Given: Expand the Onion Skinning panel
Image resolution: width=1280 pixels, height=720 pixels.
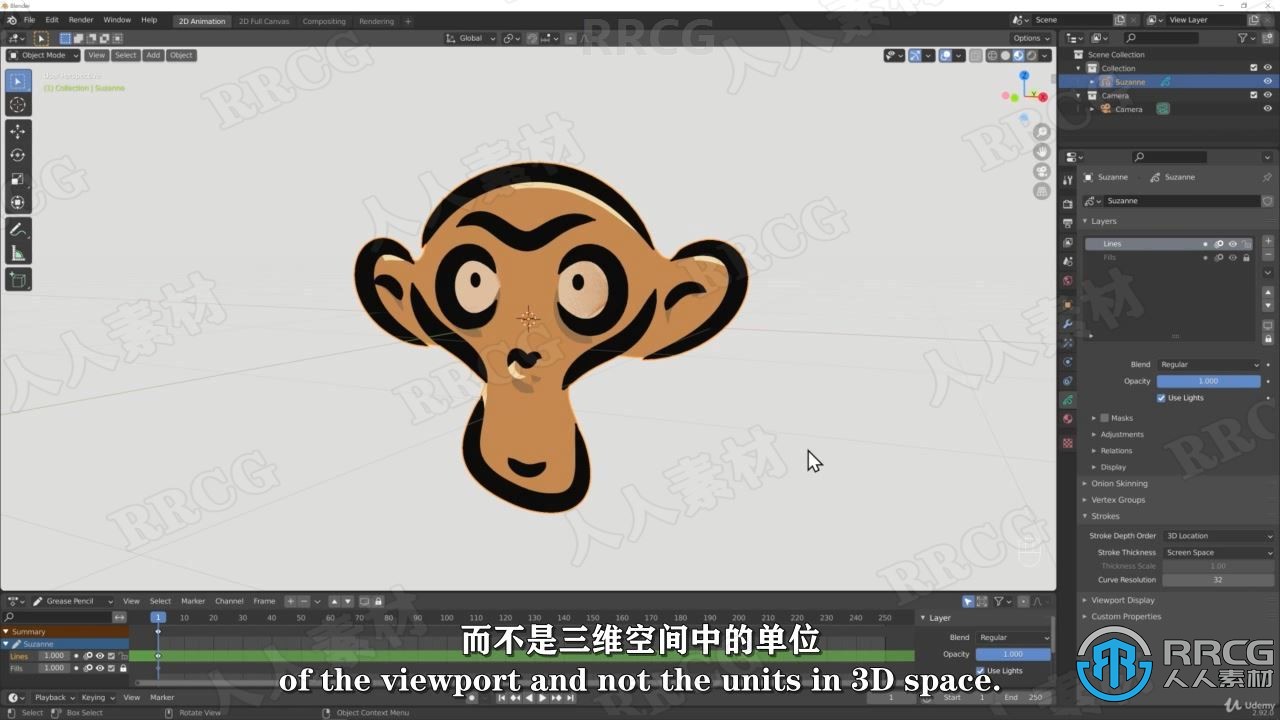Looking at the screenshot, I should tap(1118, 484).
